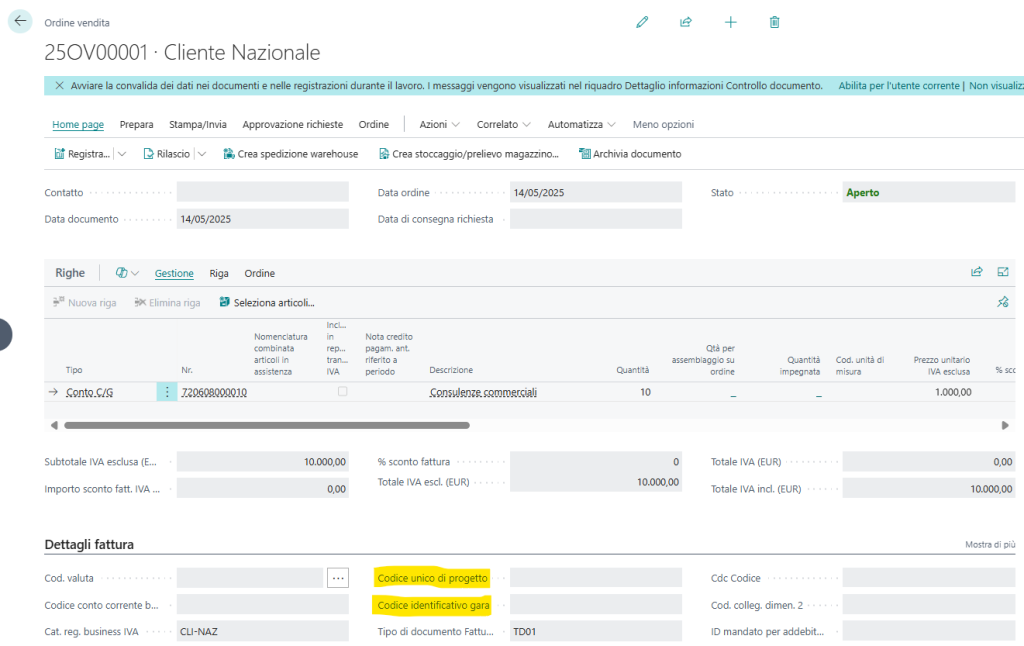Viewport: 1024px width, 646px height.
Task: Click the pin icon in Righe toolbar
Action: [x=1003, y=302]
